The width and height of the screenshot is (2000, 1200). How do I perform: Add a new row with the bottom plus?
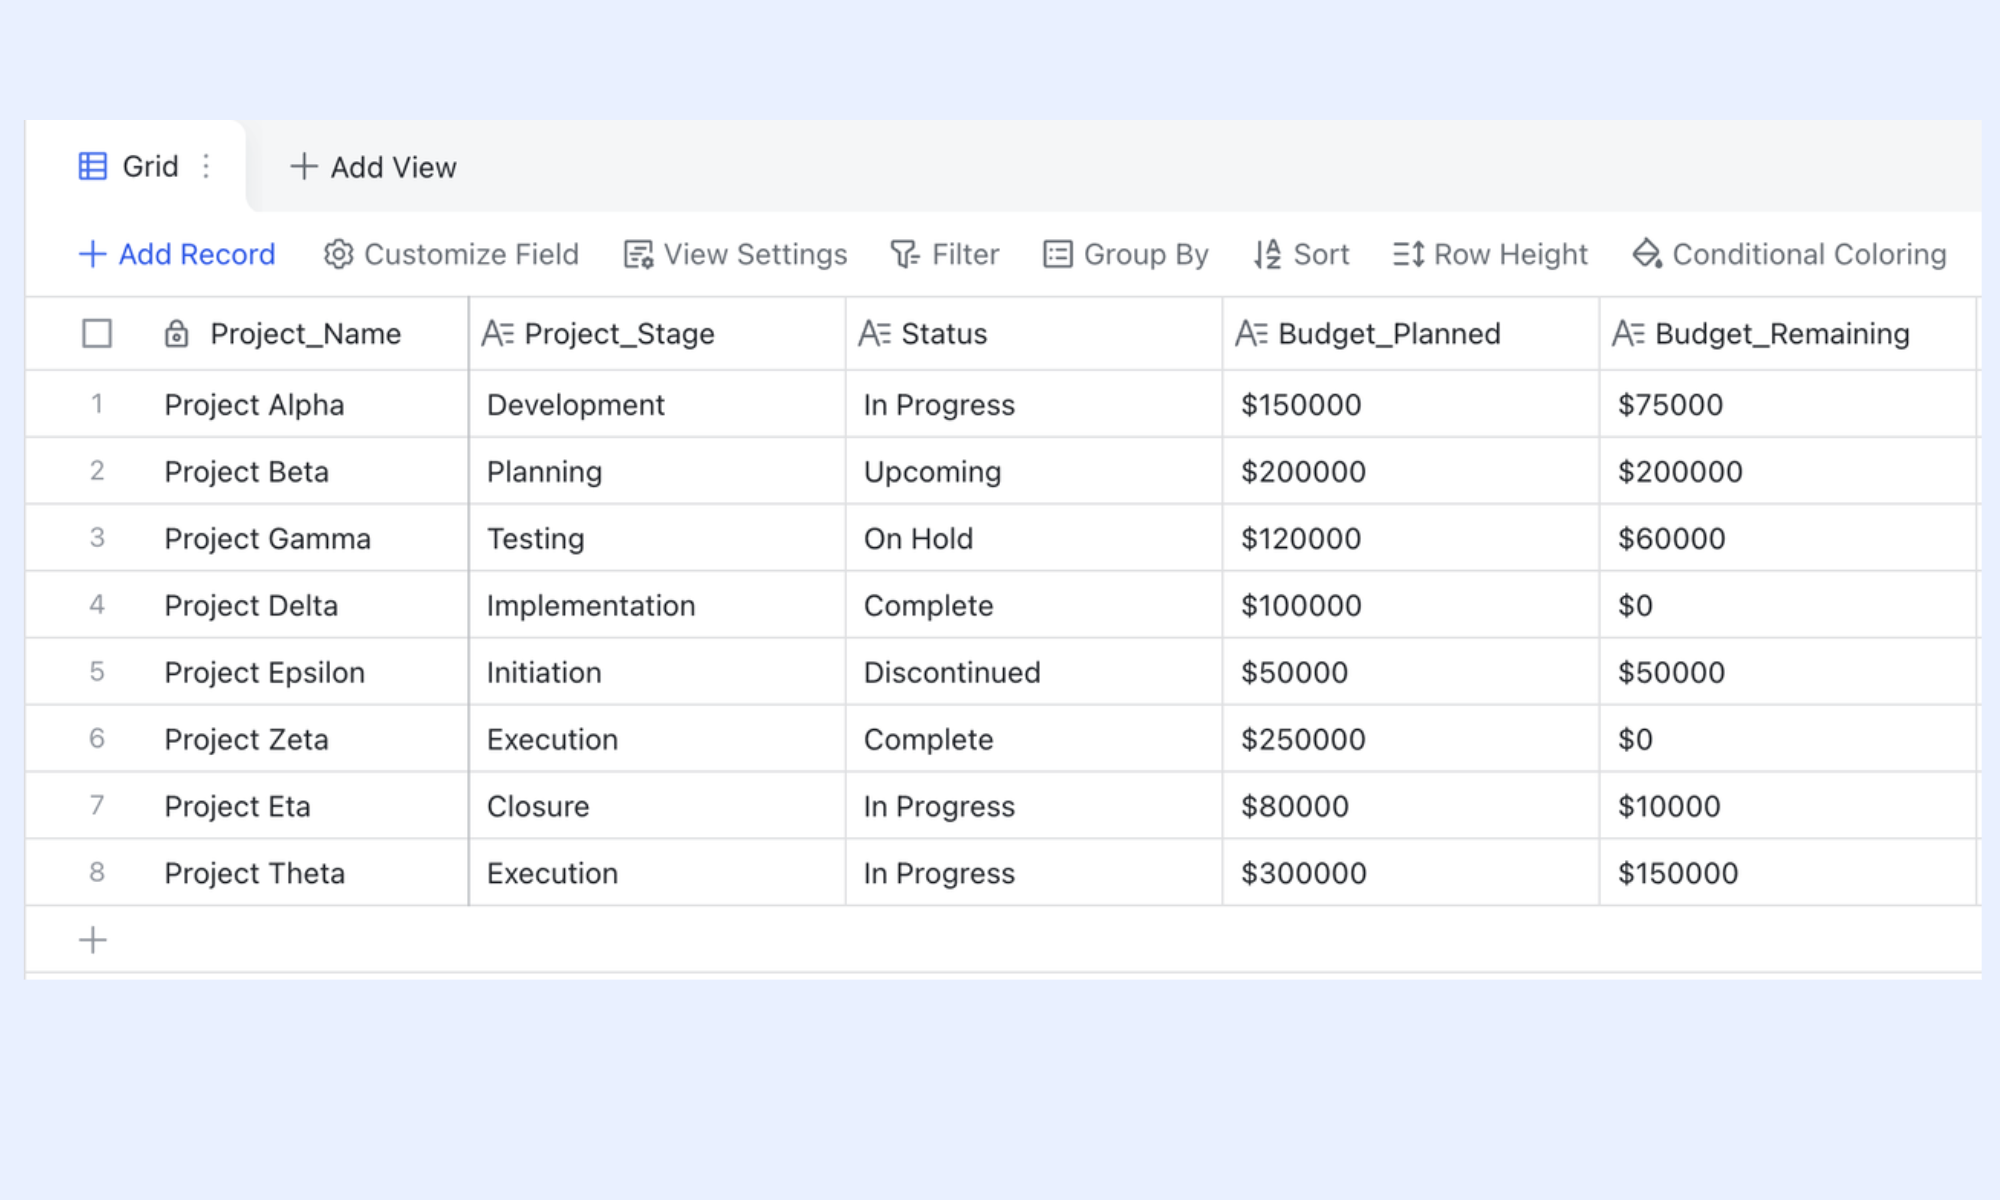click(x=92, y=940)
